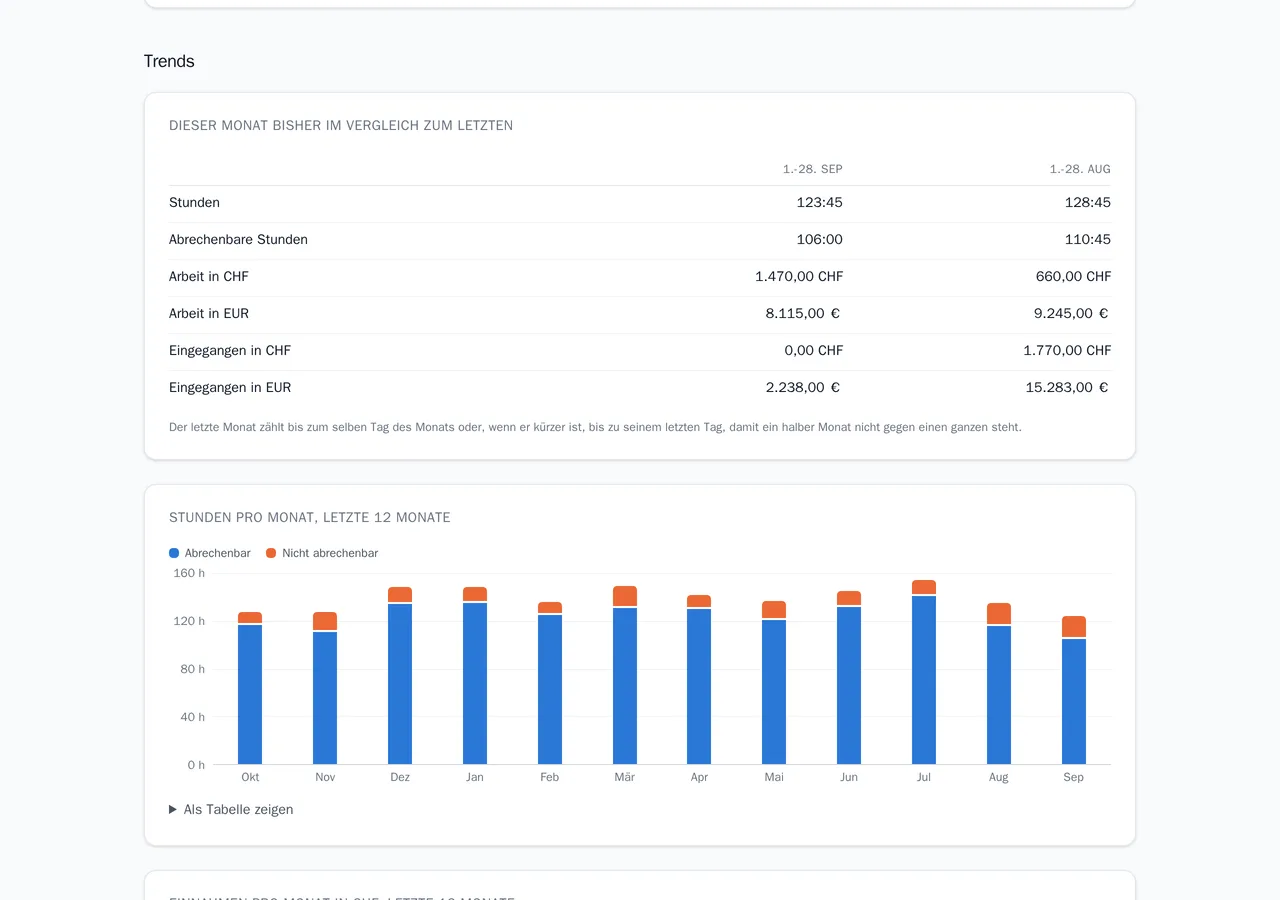
Task: Click the amount "1.770,00 CHF"
Action: [1067, 351]
